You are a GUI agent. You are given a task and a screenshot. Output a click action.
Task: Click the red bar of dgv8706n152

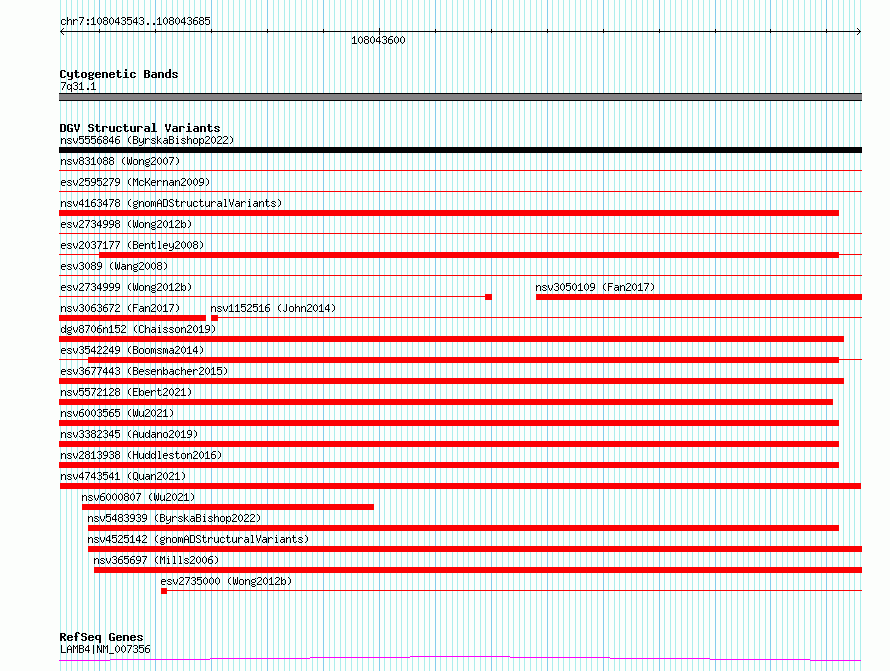[451, 339]
